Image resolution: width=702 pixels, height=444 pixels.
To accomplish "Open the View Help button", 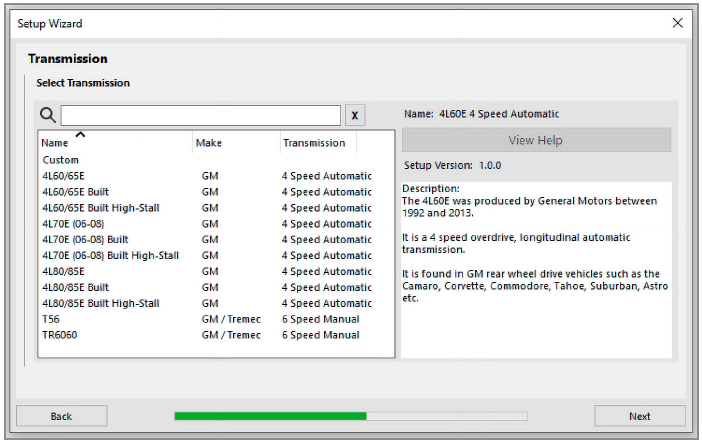I will pyautogui.click(x=536, y=140).
